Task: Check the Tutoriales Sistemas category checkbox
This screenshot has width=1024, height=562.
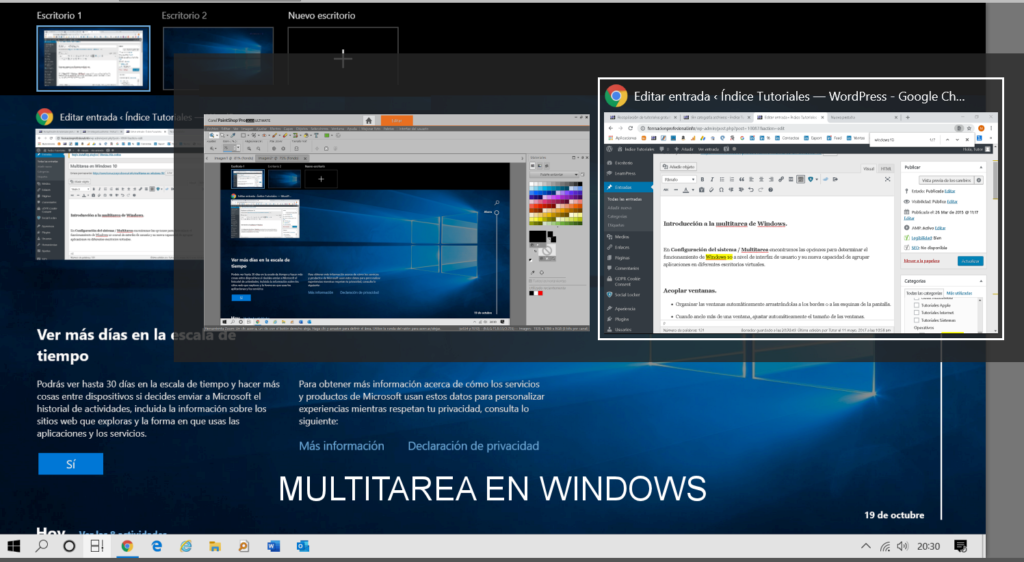Action: coord(917,320)
